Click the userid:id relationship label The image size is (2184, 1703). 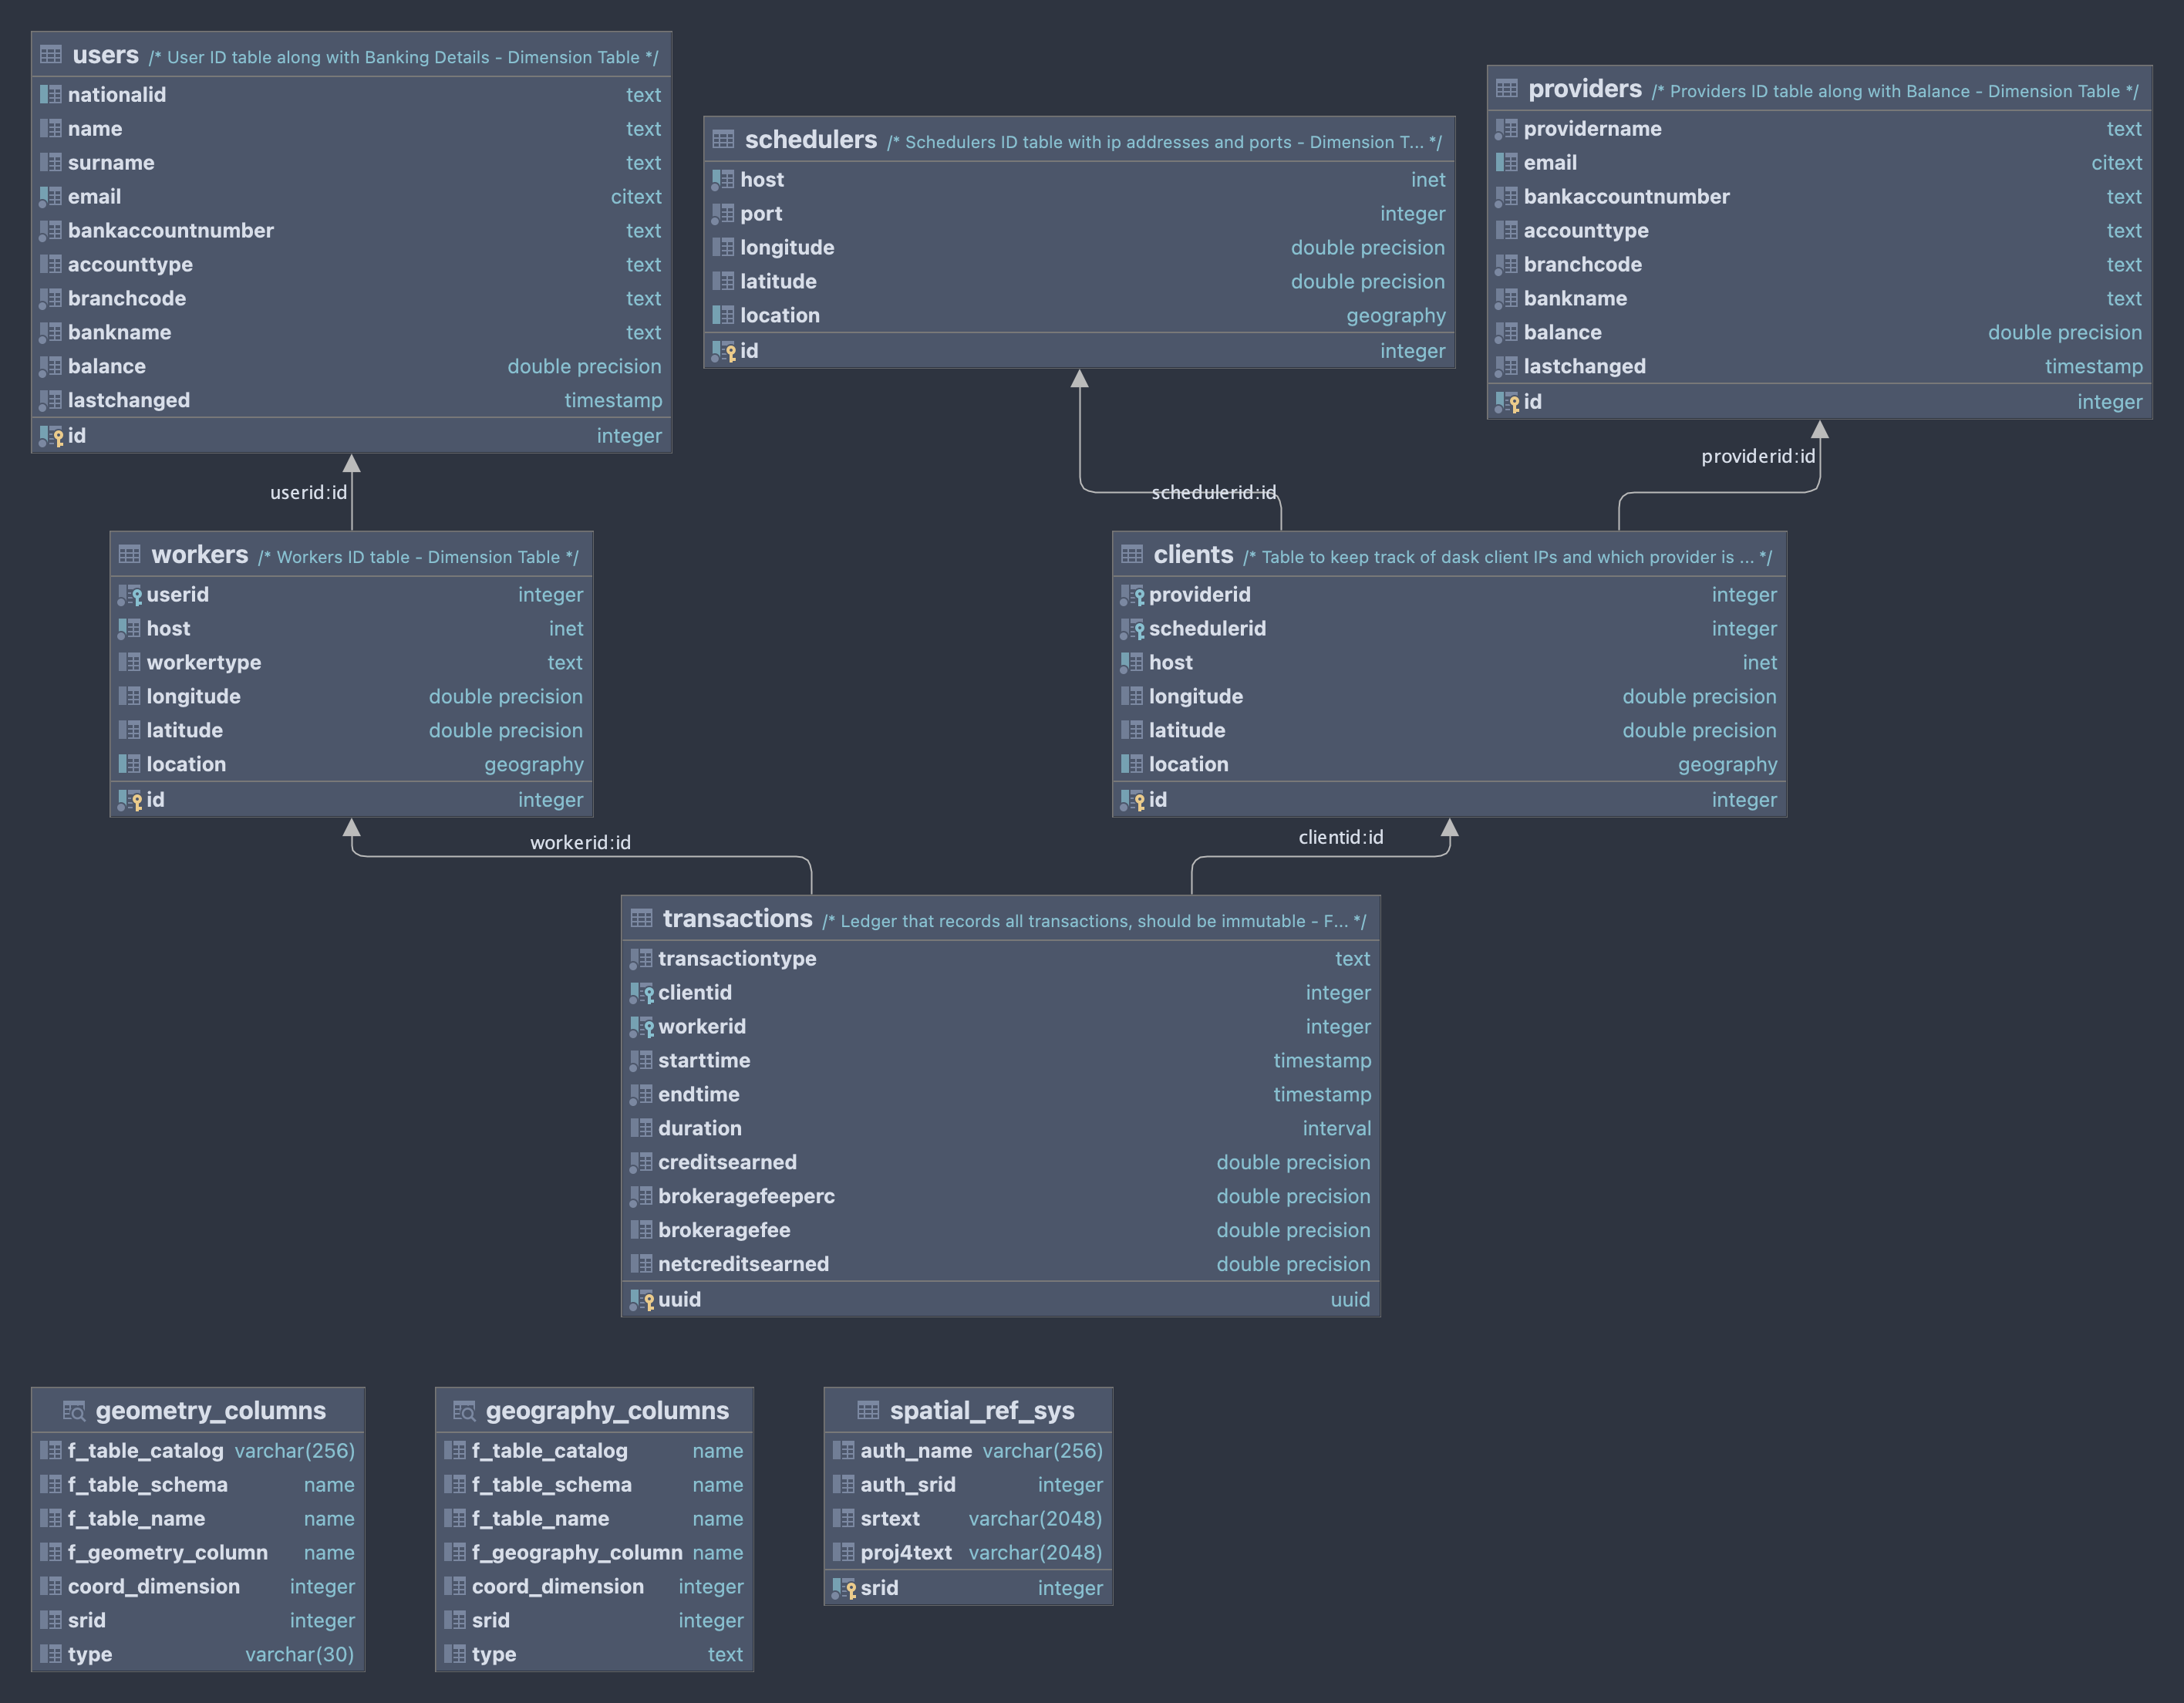click(308, 492)
